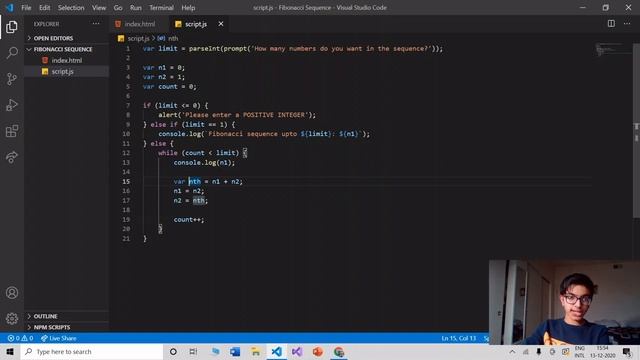Click Ln 15, Col 13 status entry
The image size is (640, 360).
[458, 338]
